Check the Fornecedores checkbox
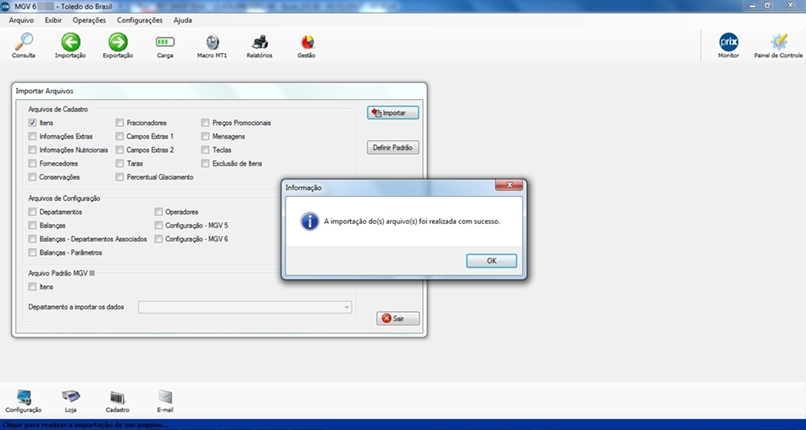 pos(32,163)
